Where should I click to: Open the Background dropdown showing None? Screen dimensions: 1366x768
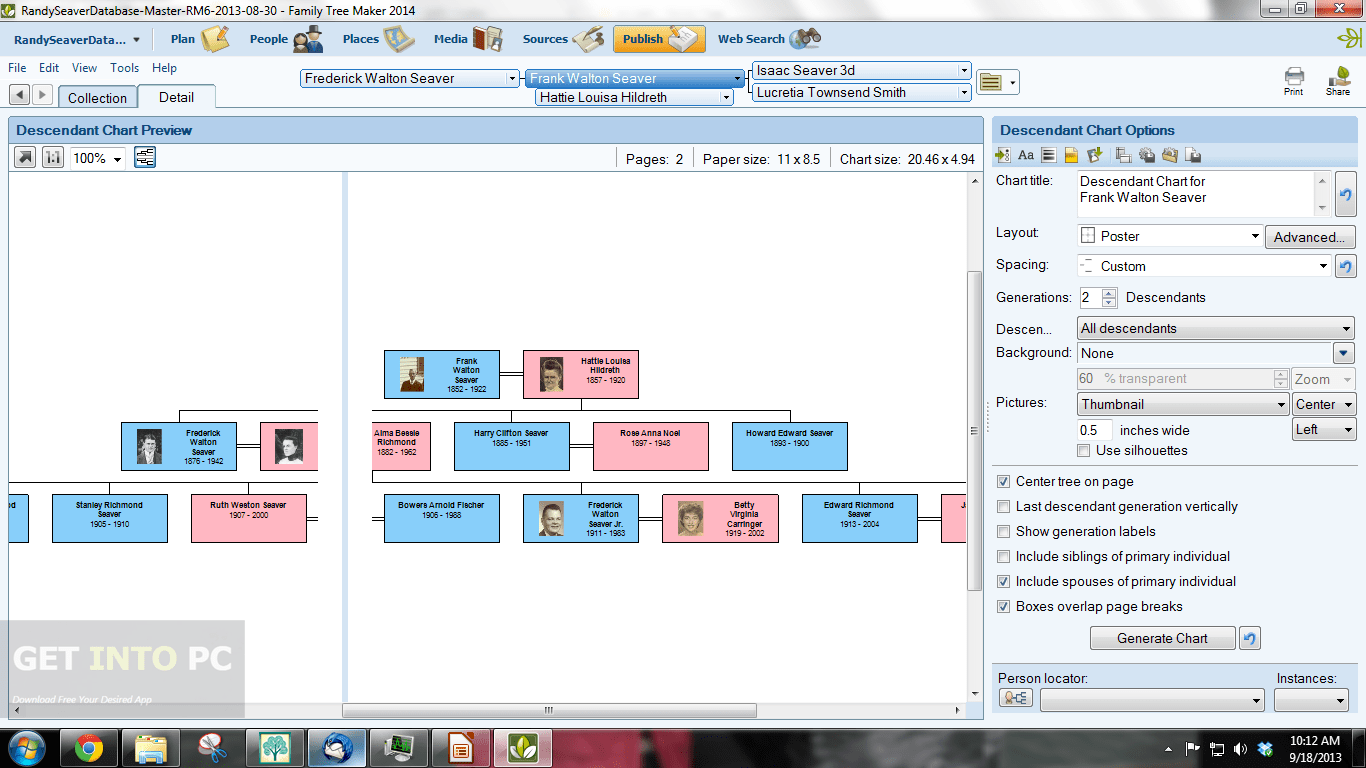(1215, 353)
